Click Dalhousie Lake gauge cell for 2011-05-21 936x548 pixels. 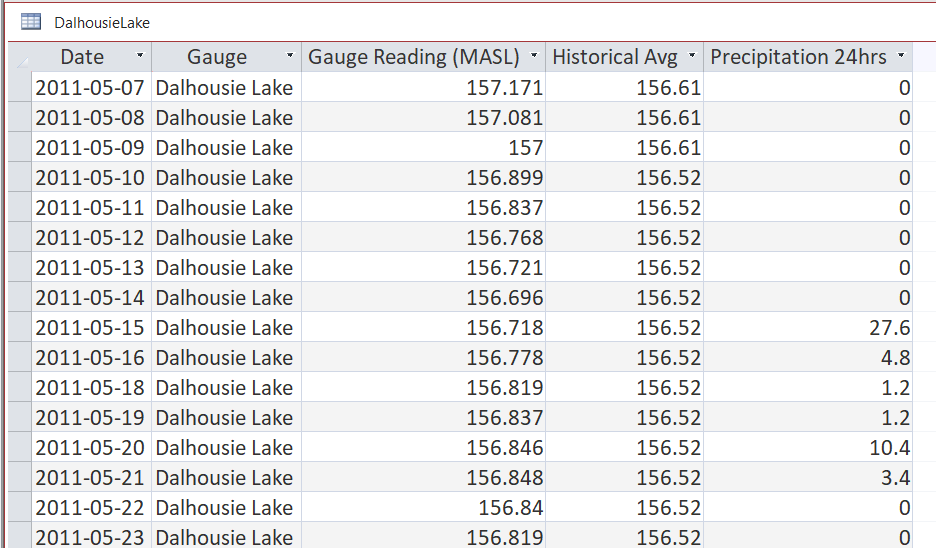(226, 478)
